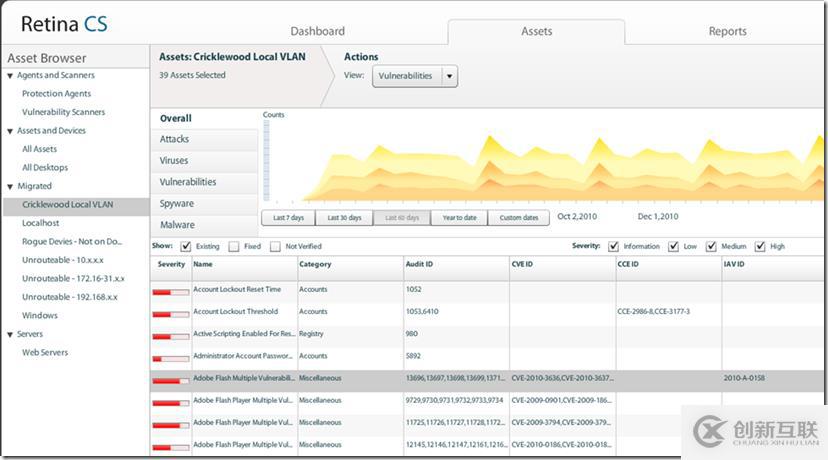Viewport: 828px width, 460px height.
Task: Set range to Last 7 days
Action: (288, 218)
